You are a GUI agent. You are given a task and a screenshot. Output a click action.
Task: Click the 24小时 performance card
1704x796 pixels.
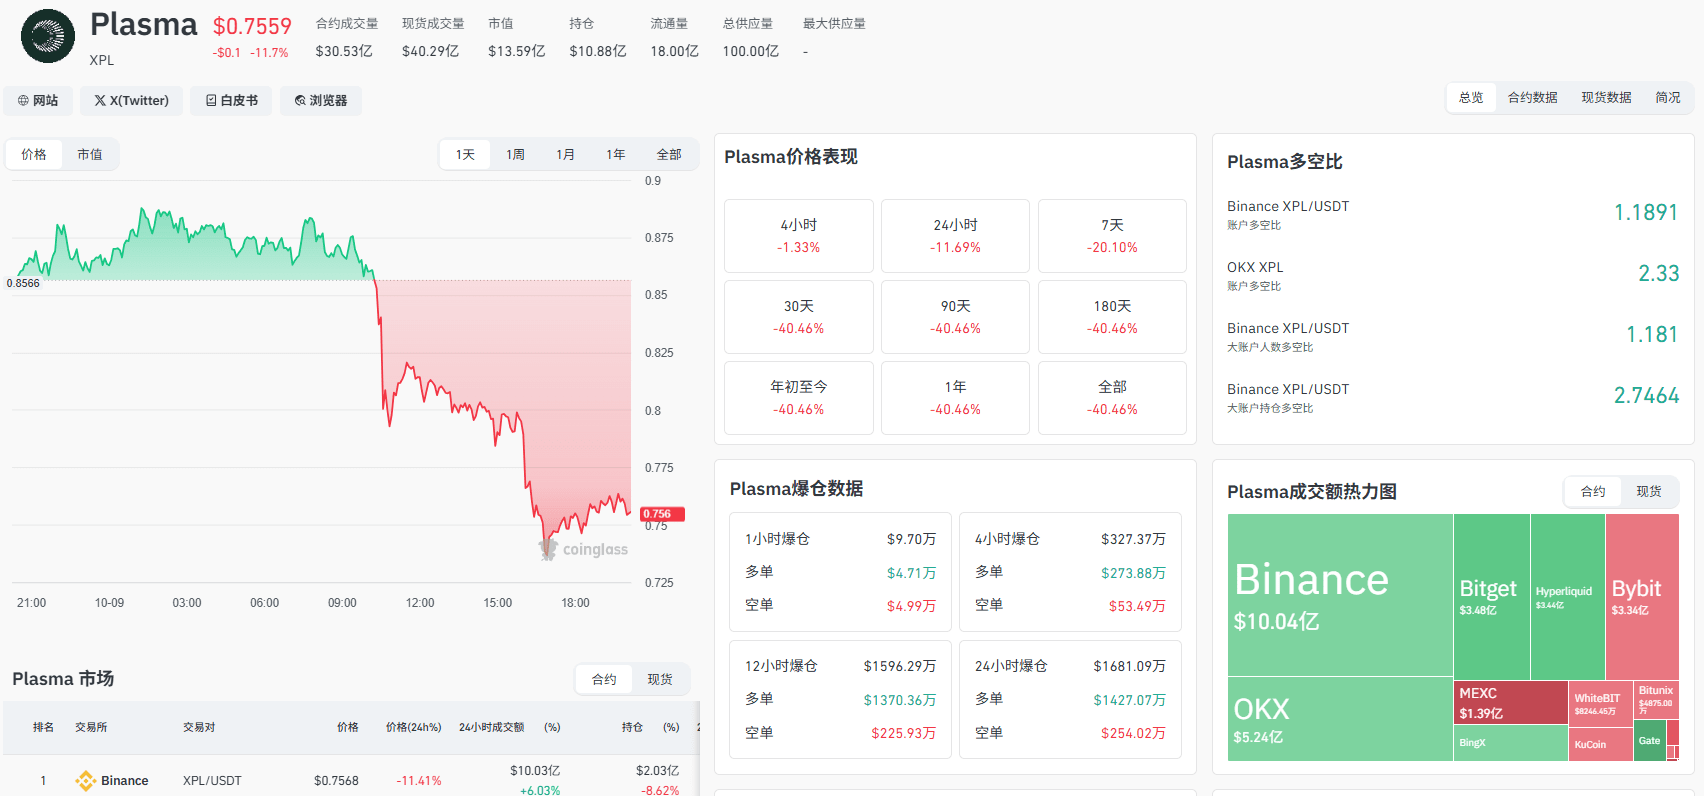click(955, 236)
